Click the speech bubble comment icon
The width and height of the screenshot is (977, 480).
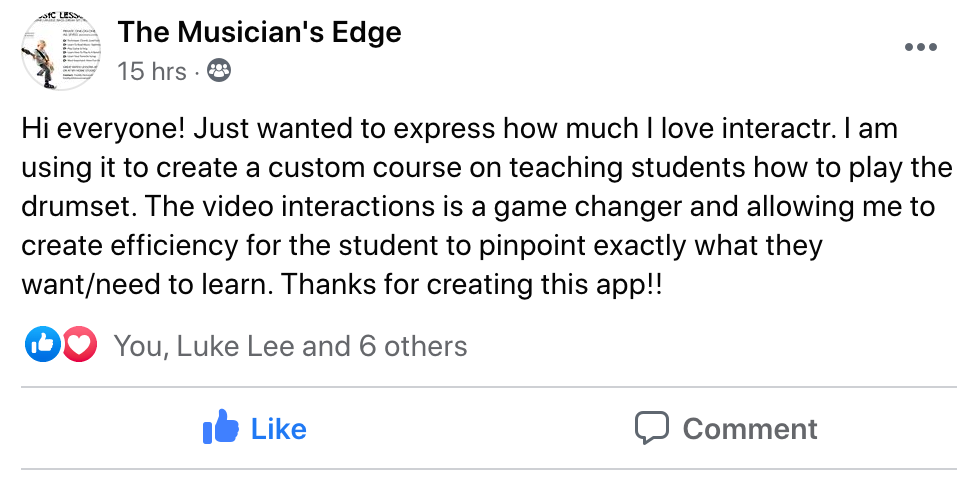652,428
